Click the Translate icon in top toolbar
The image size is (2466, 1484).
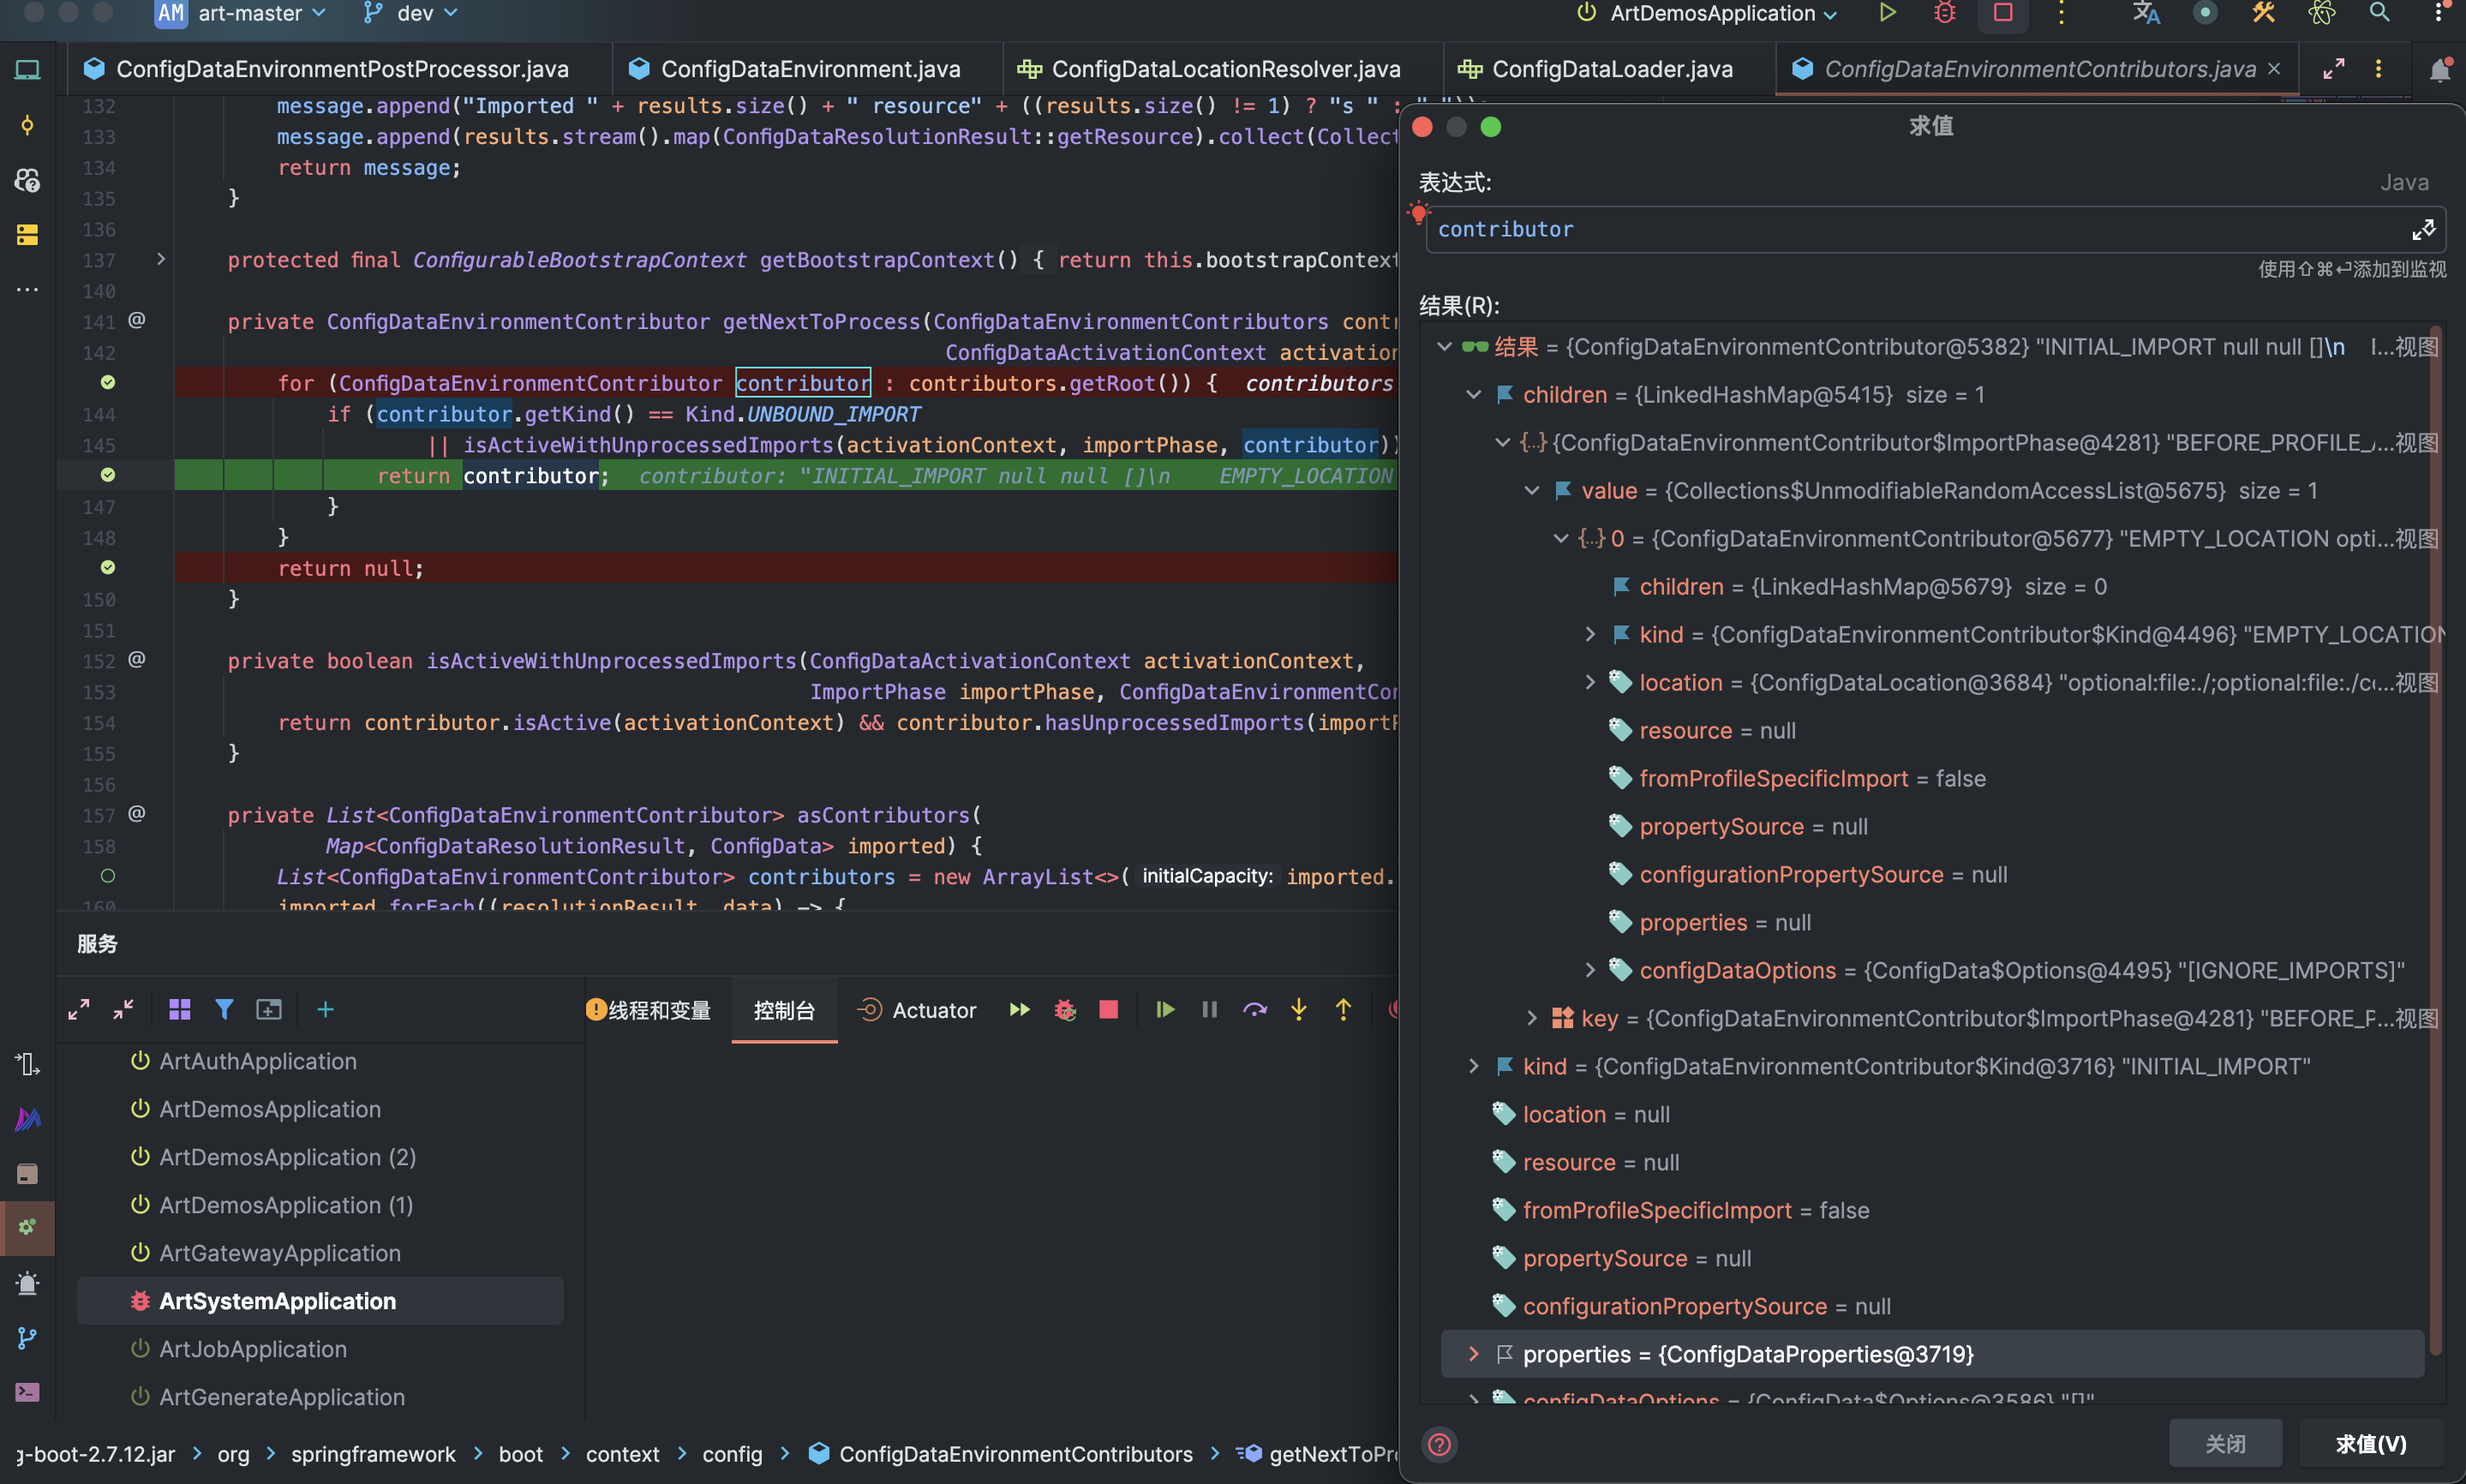click(x=2146, y=13)
